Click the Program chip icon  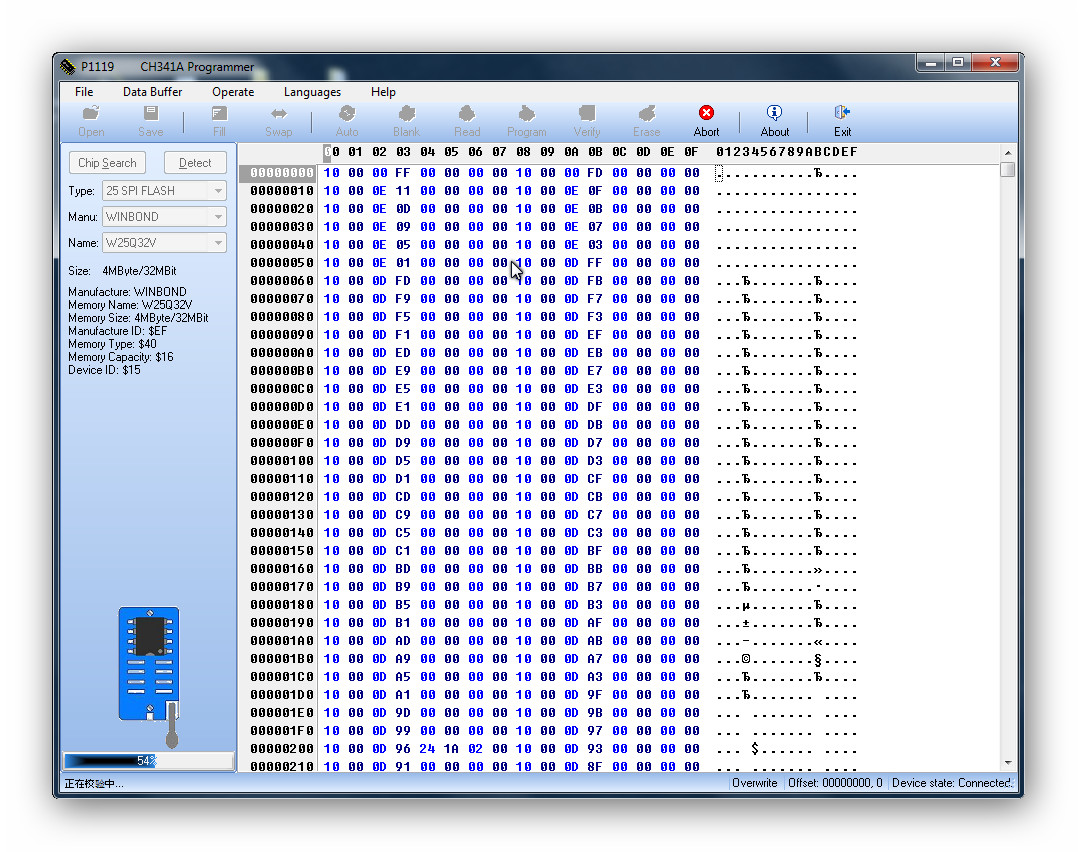(x=526, y=114)
